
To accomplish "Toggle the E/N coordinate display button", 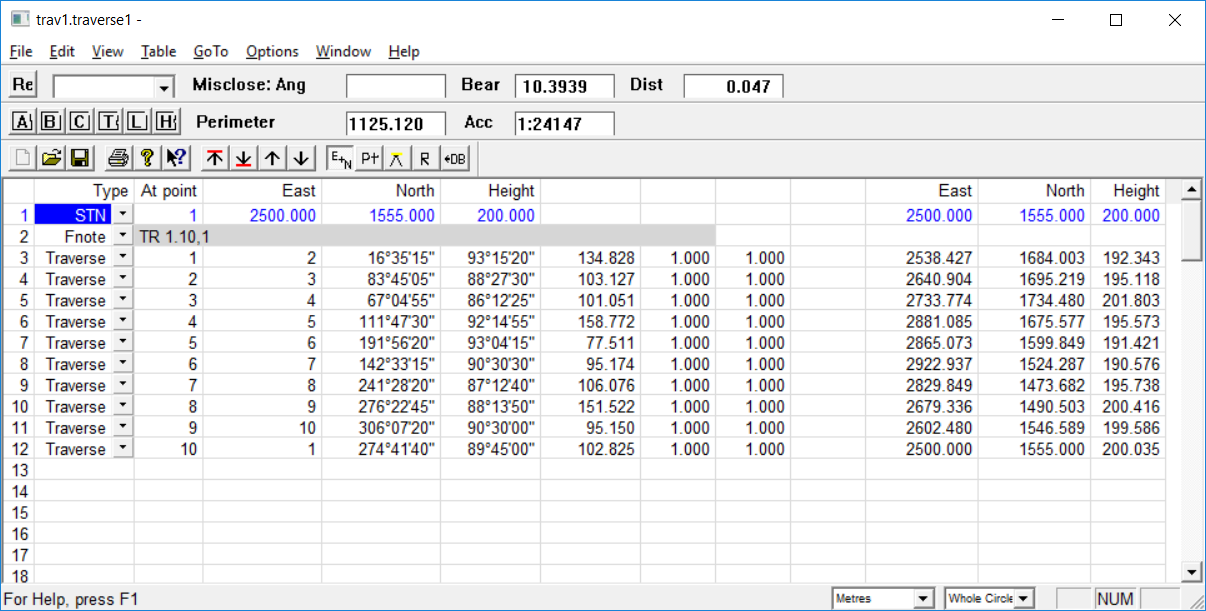I will pyautogui.click(x=340, y=158).
